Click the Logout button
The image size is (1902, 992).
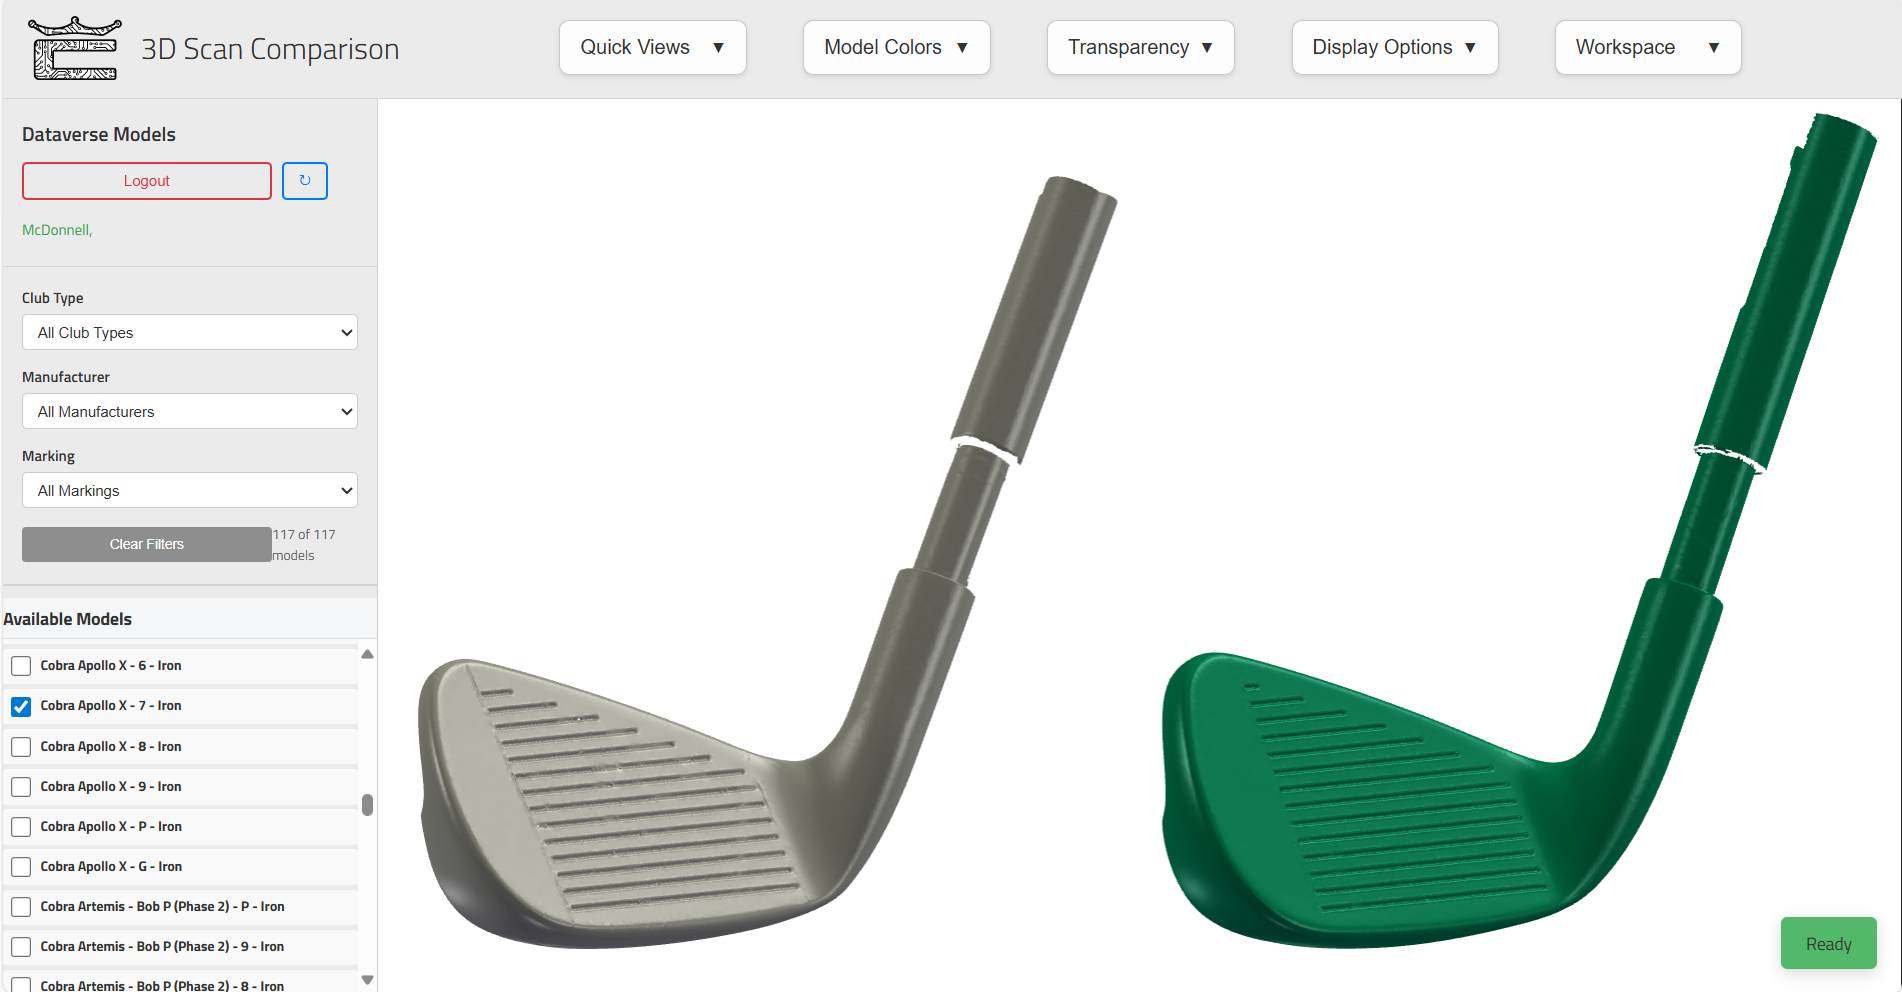pos(147,181)
